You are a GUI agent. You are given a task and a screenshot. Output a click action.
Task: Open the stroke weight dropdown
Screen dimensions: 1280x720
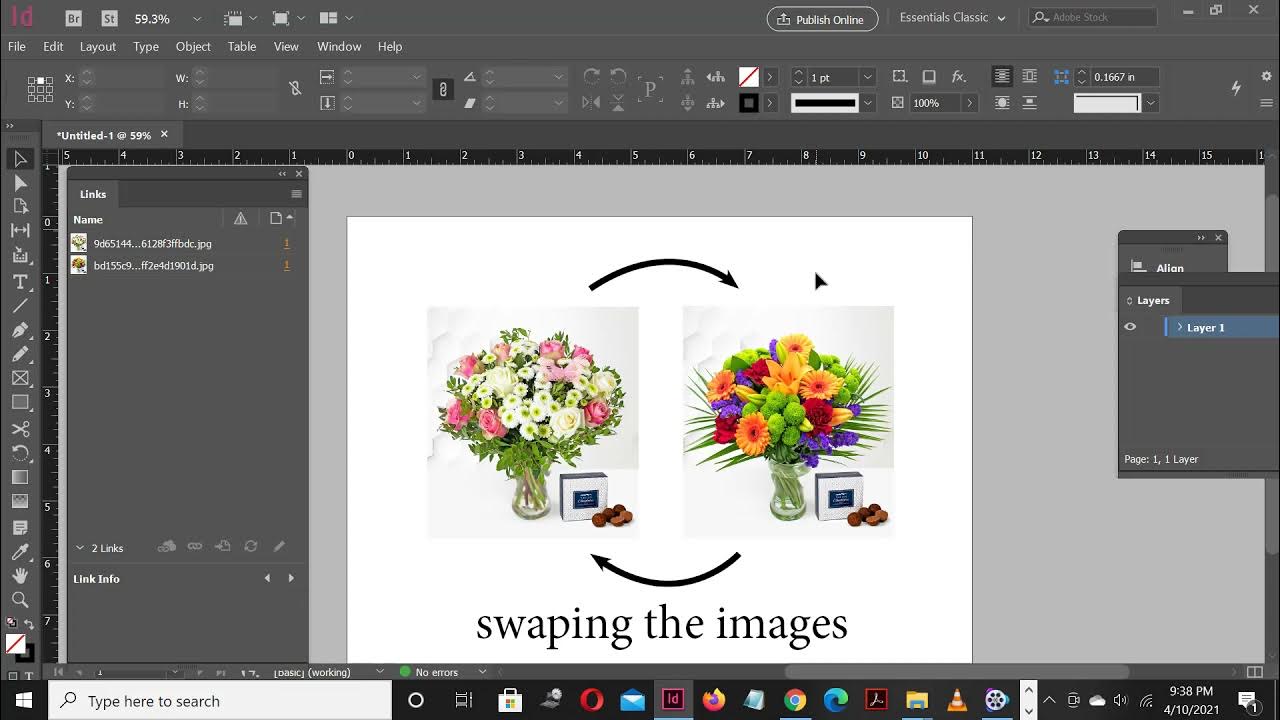(867, 77)
